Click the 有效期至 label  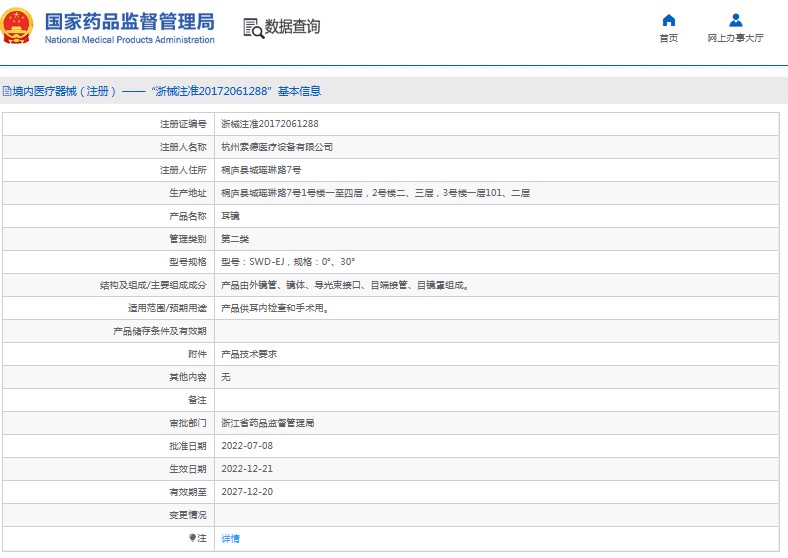188,492
